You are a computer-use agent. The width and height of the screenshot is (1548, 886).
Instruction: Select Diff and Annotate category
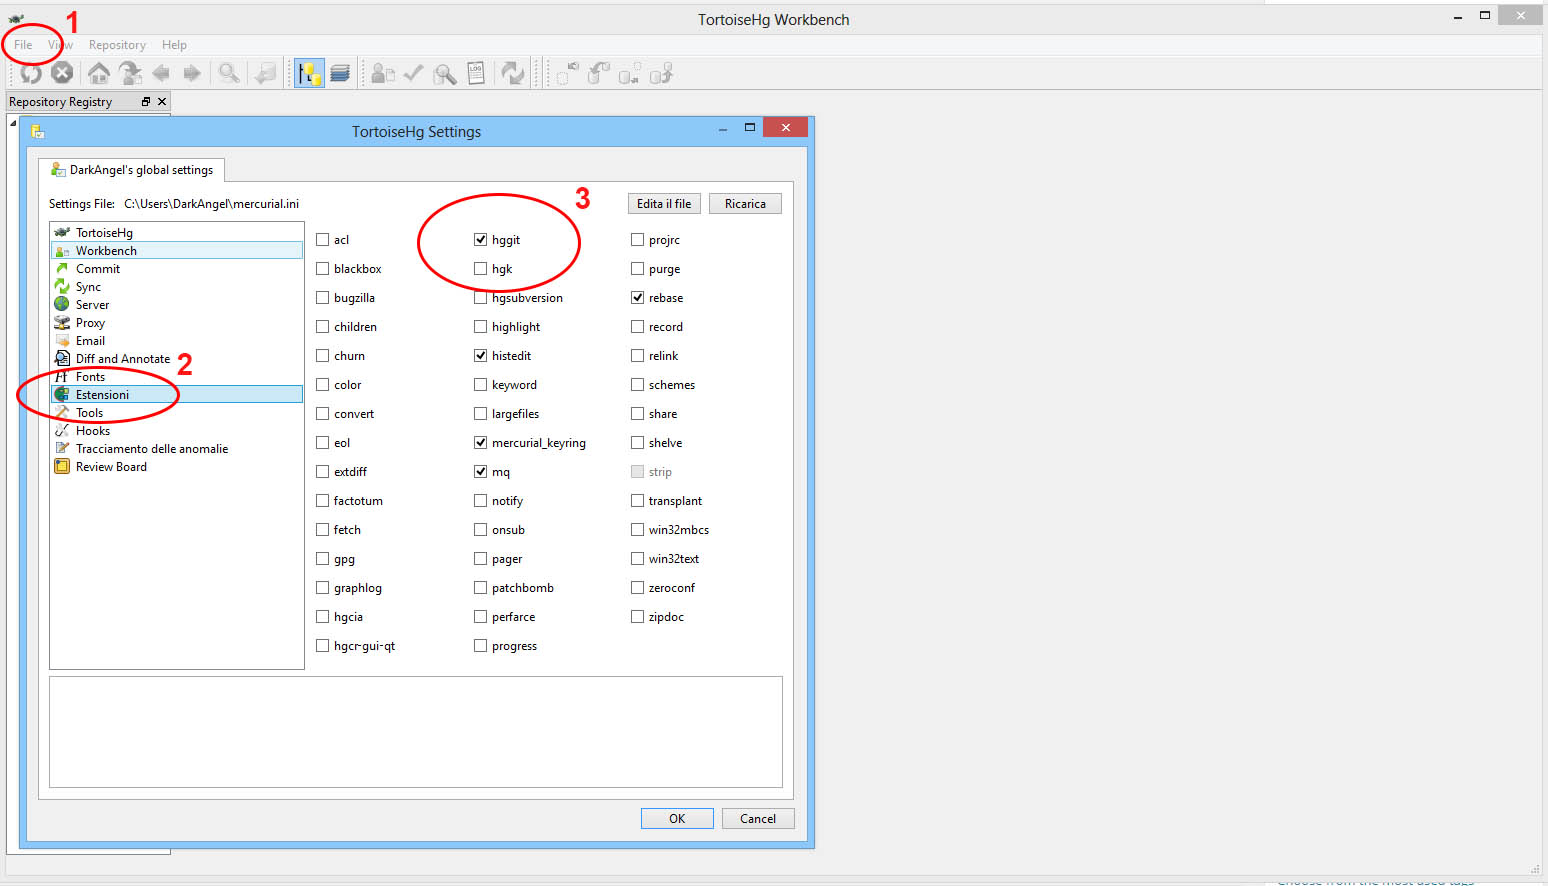pyautogui.click(x=177, y=359)
